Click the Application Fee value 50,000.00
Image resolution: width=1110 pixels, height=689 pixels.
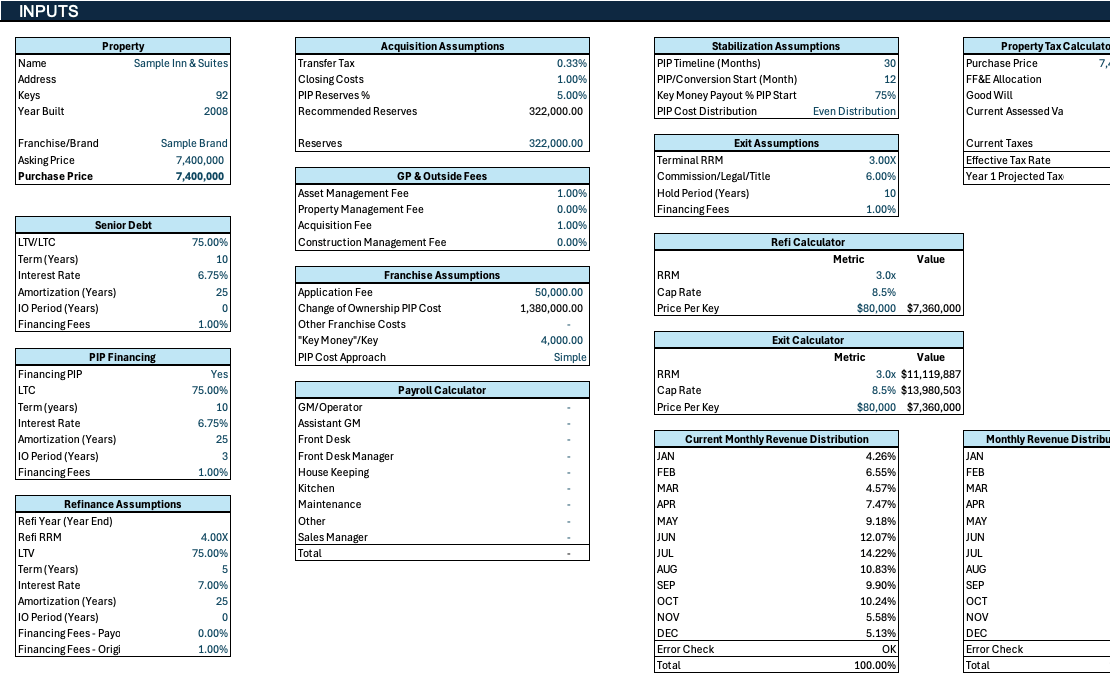[x=559, y=292]
